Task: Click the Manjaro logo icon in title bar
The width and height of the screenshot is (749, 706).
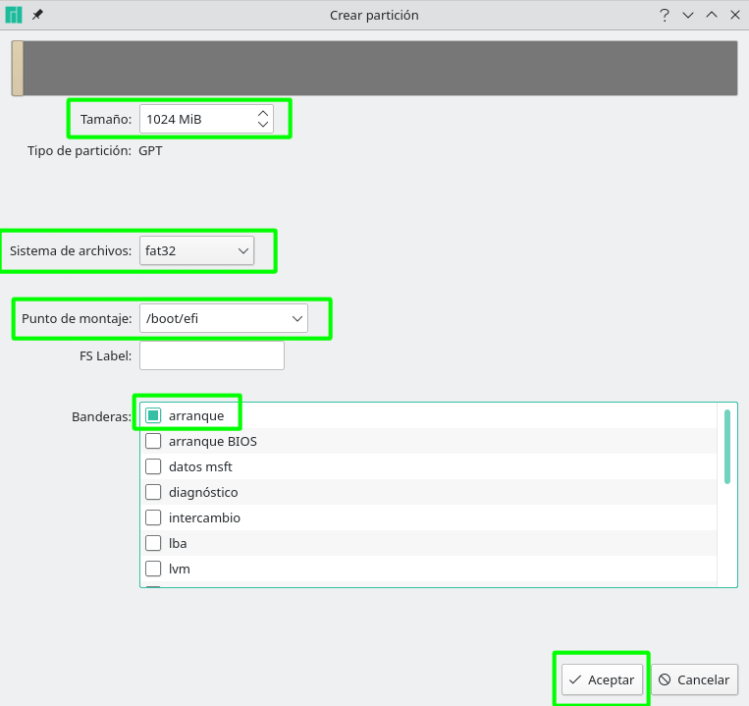Action: (x=14, y=15)
